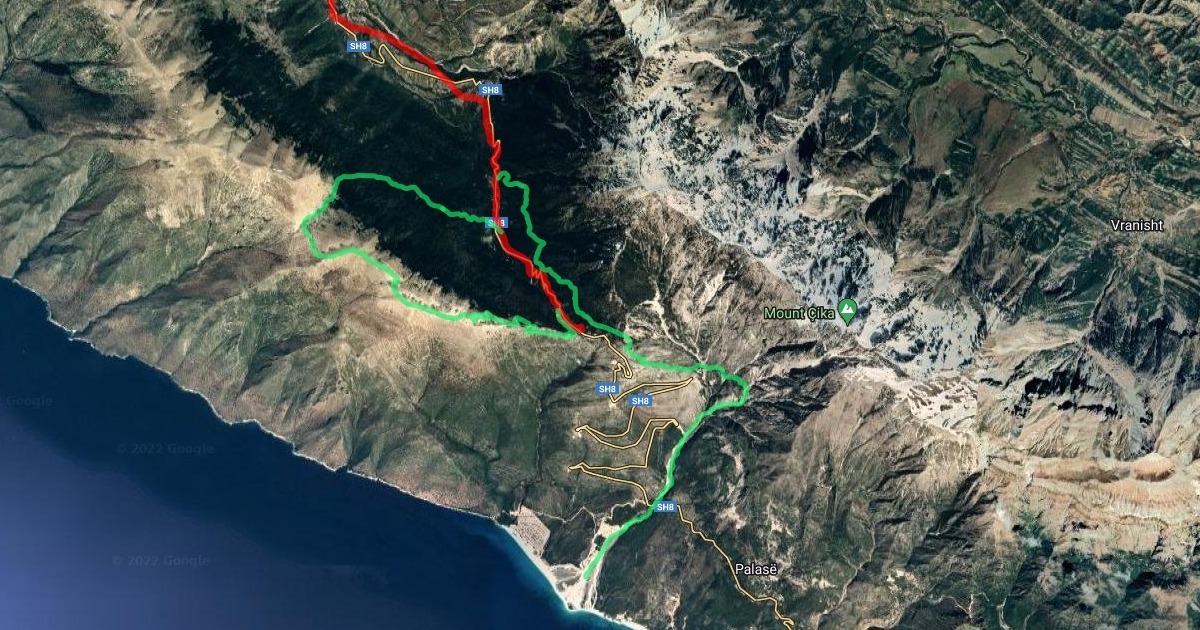Click the lower © 2022 Google watermark
Viewport: 1200px width, 630px height.
(x=160, y=561)
